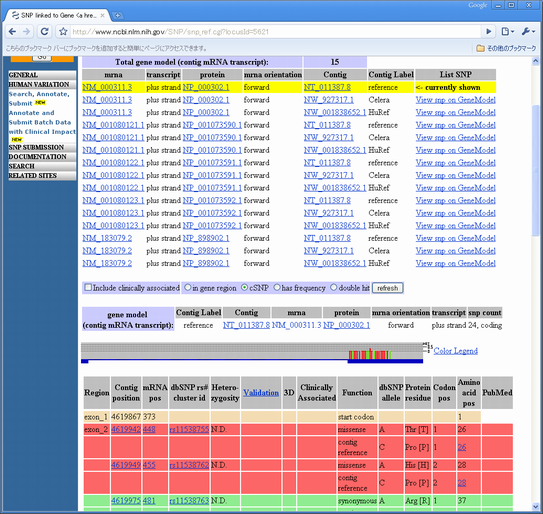Click the colored SNP bars on gene graphic
543x514 pixels.
(370, 354)
